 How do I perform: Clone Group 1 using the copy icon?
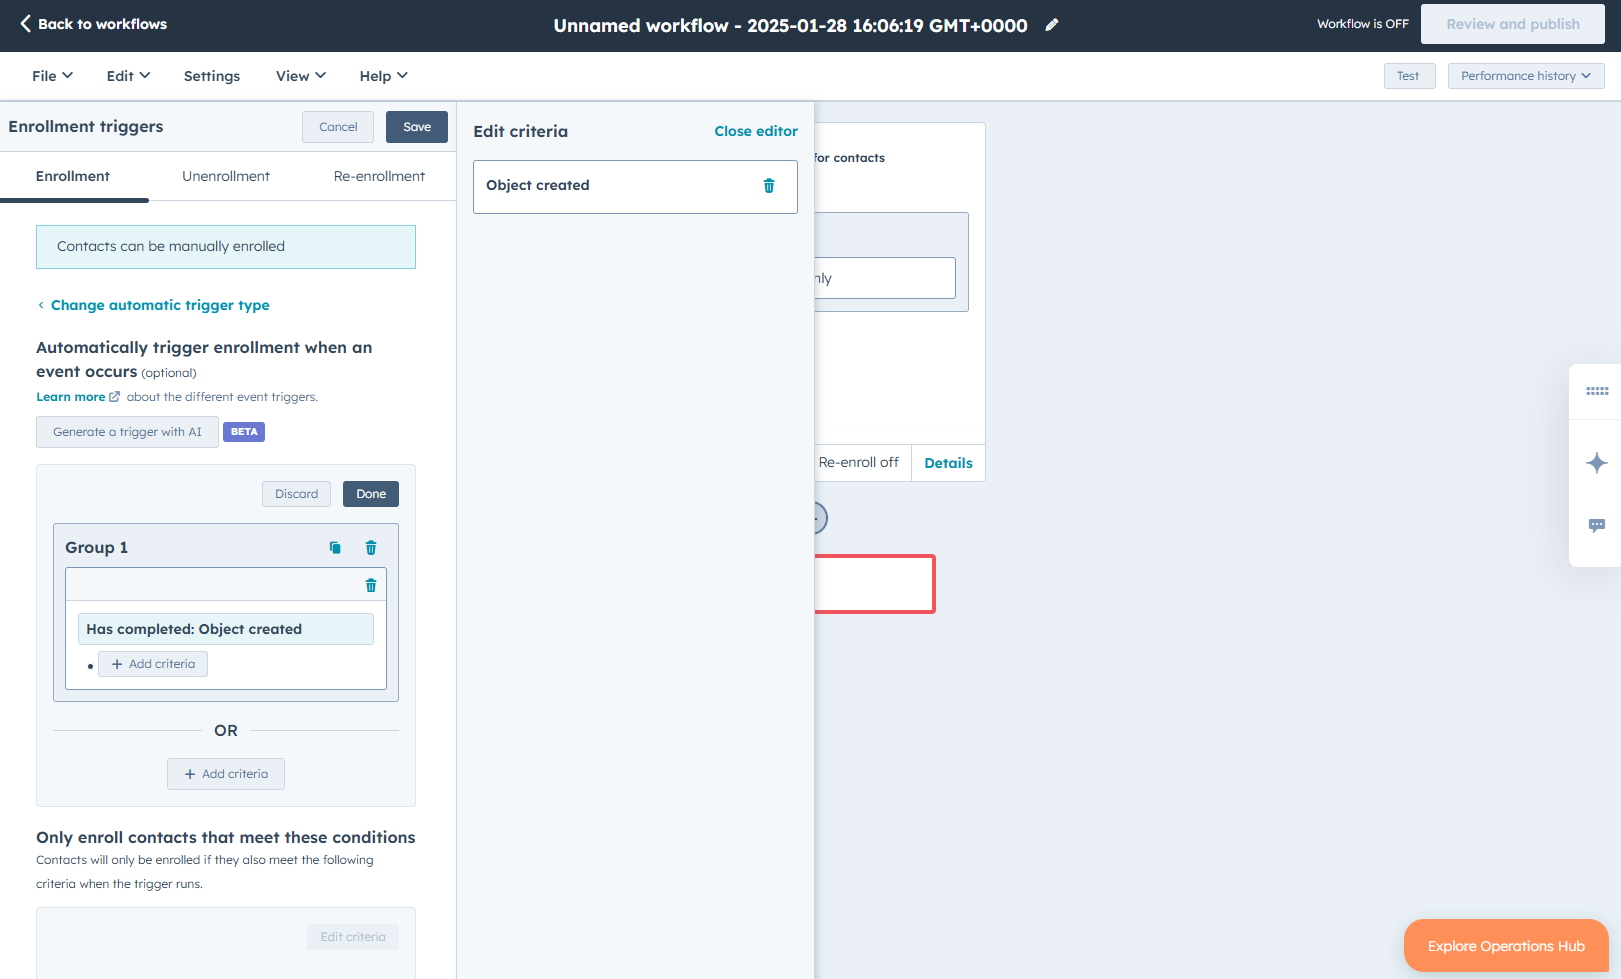coord(335,548)
